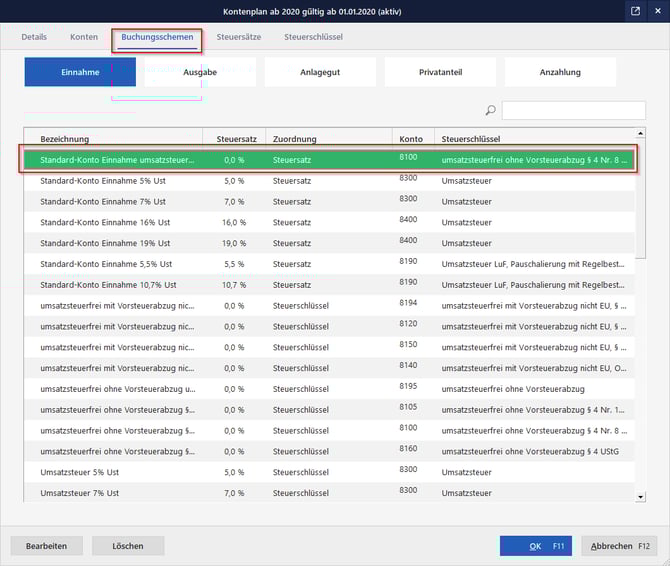
Task: Click the 5,5 % Steuersatz cell
Action: [x=234, y=264]
